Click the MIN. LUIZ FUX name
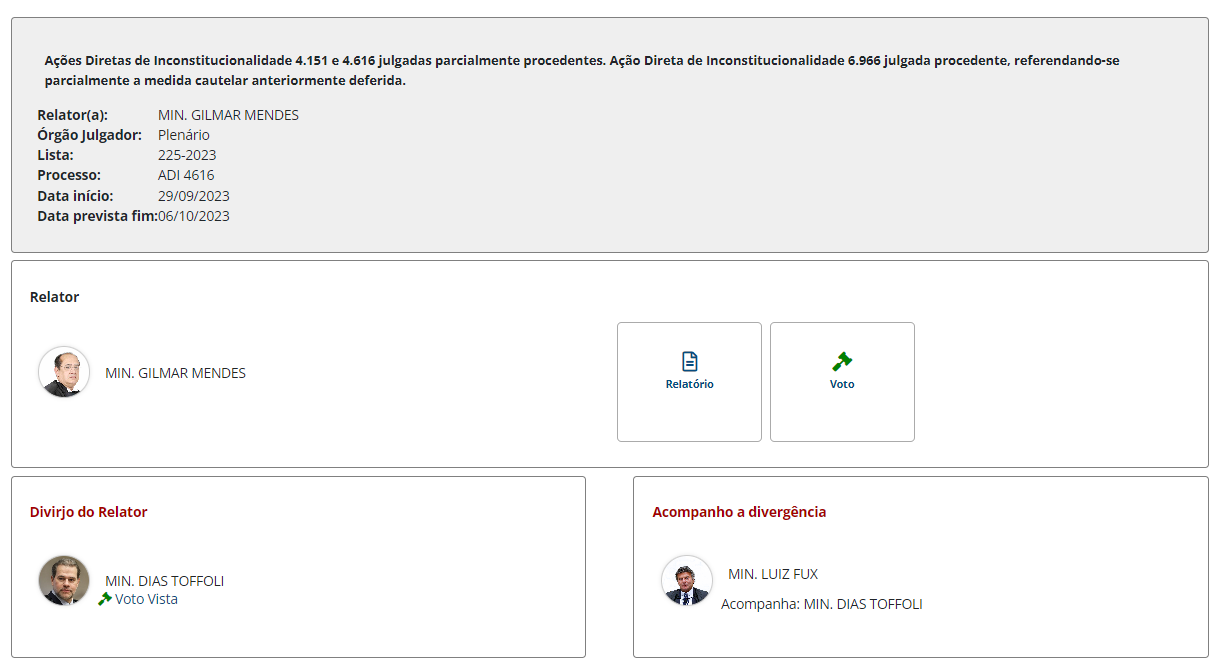The height and width of the screenshot is (668, 1219). [773, 574]
